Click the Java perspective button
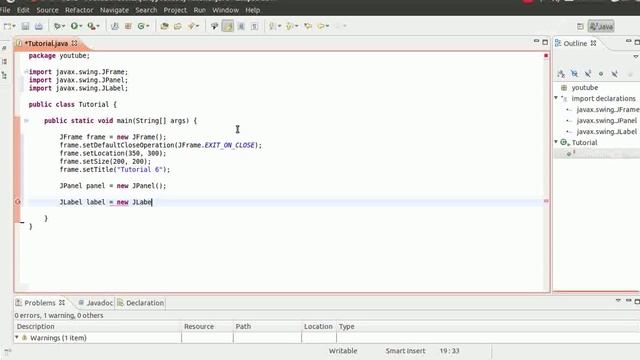The width and height of the screenshot is (640, 360). pos(601,27)
